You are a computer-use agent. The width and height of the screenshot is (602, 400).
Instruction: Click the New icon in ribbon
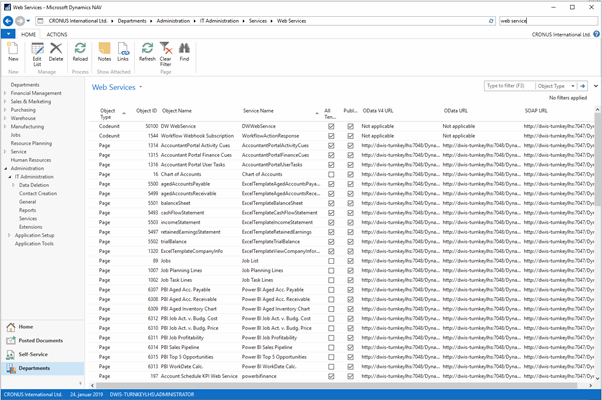point(13,50)
